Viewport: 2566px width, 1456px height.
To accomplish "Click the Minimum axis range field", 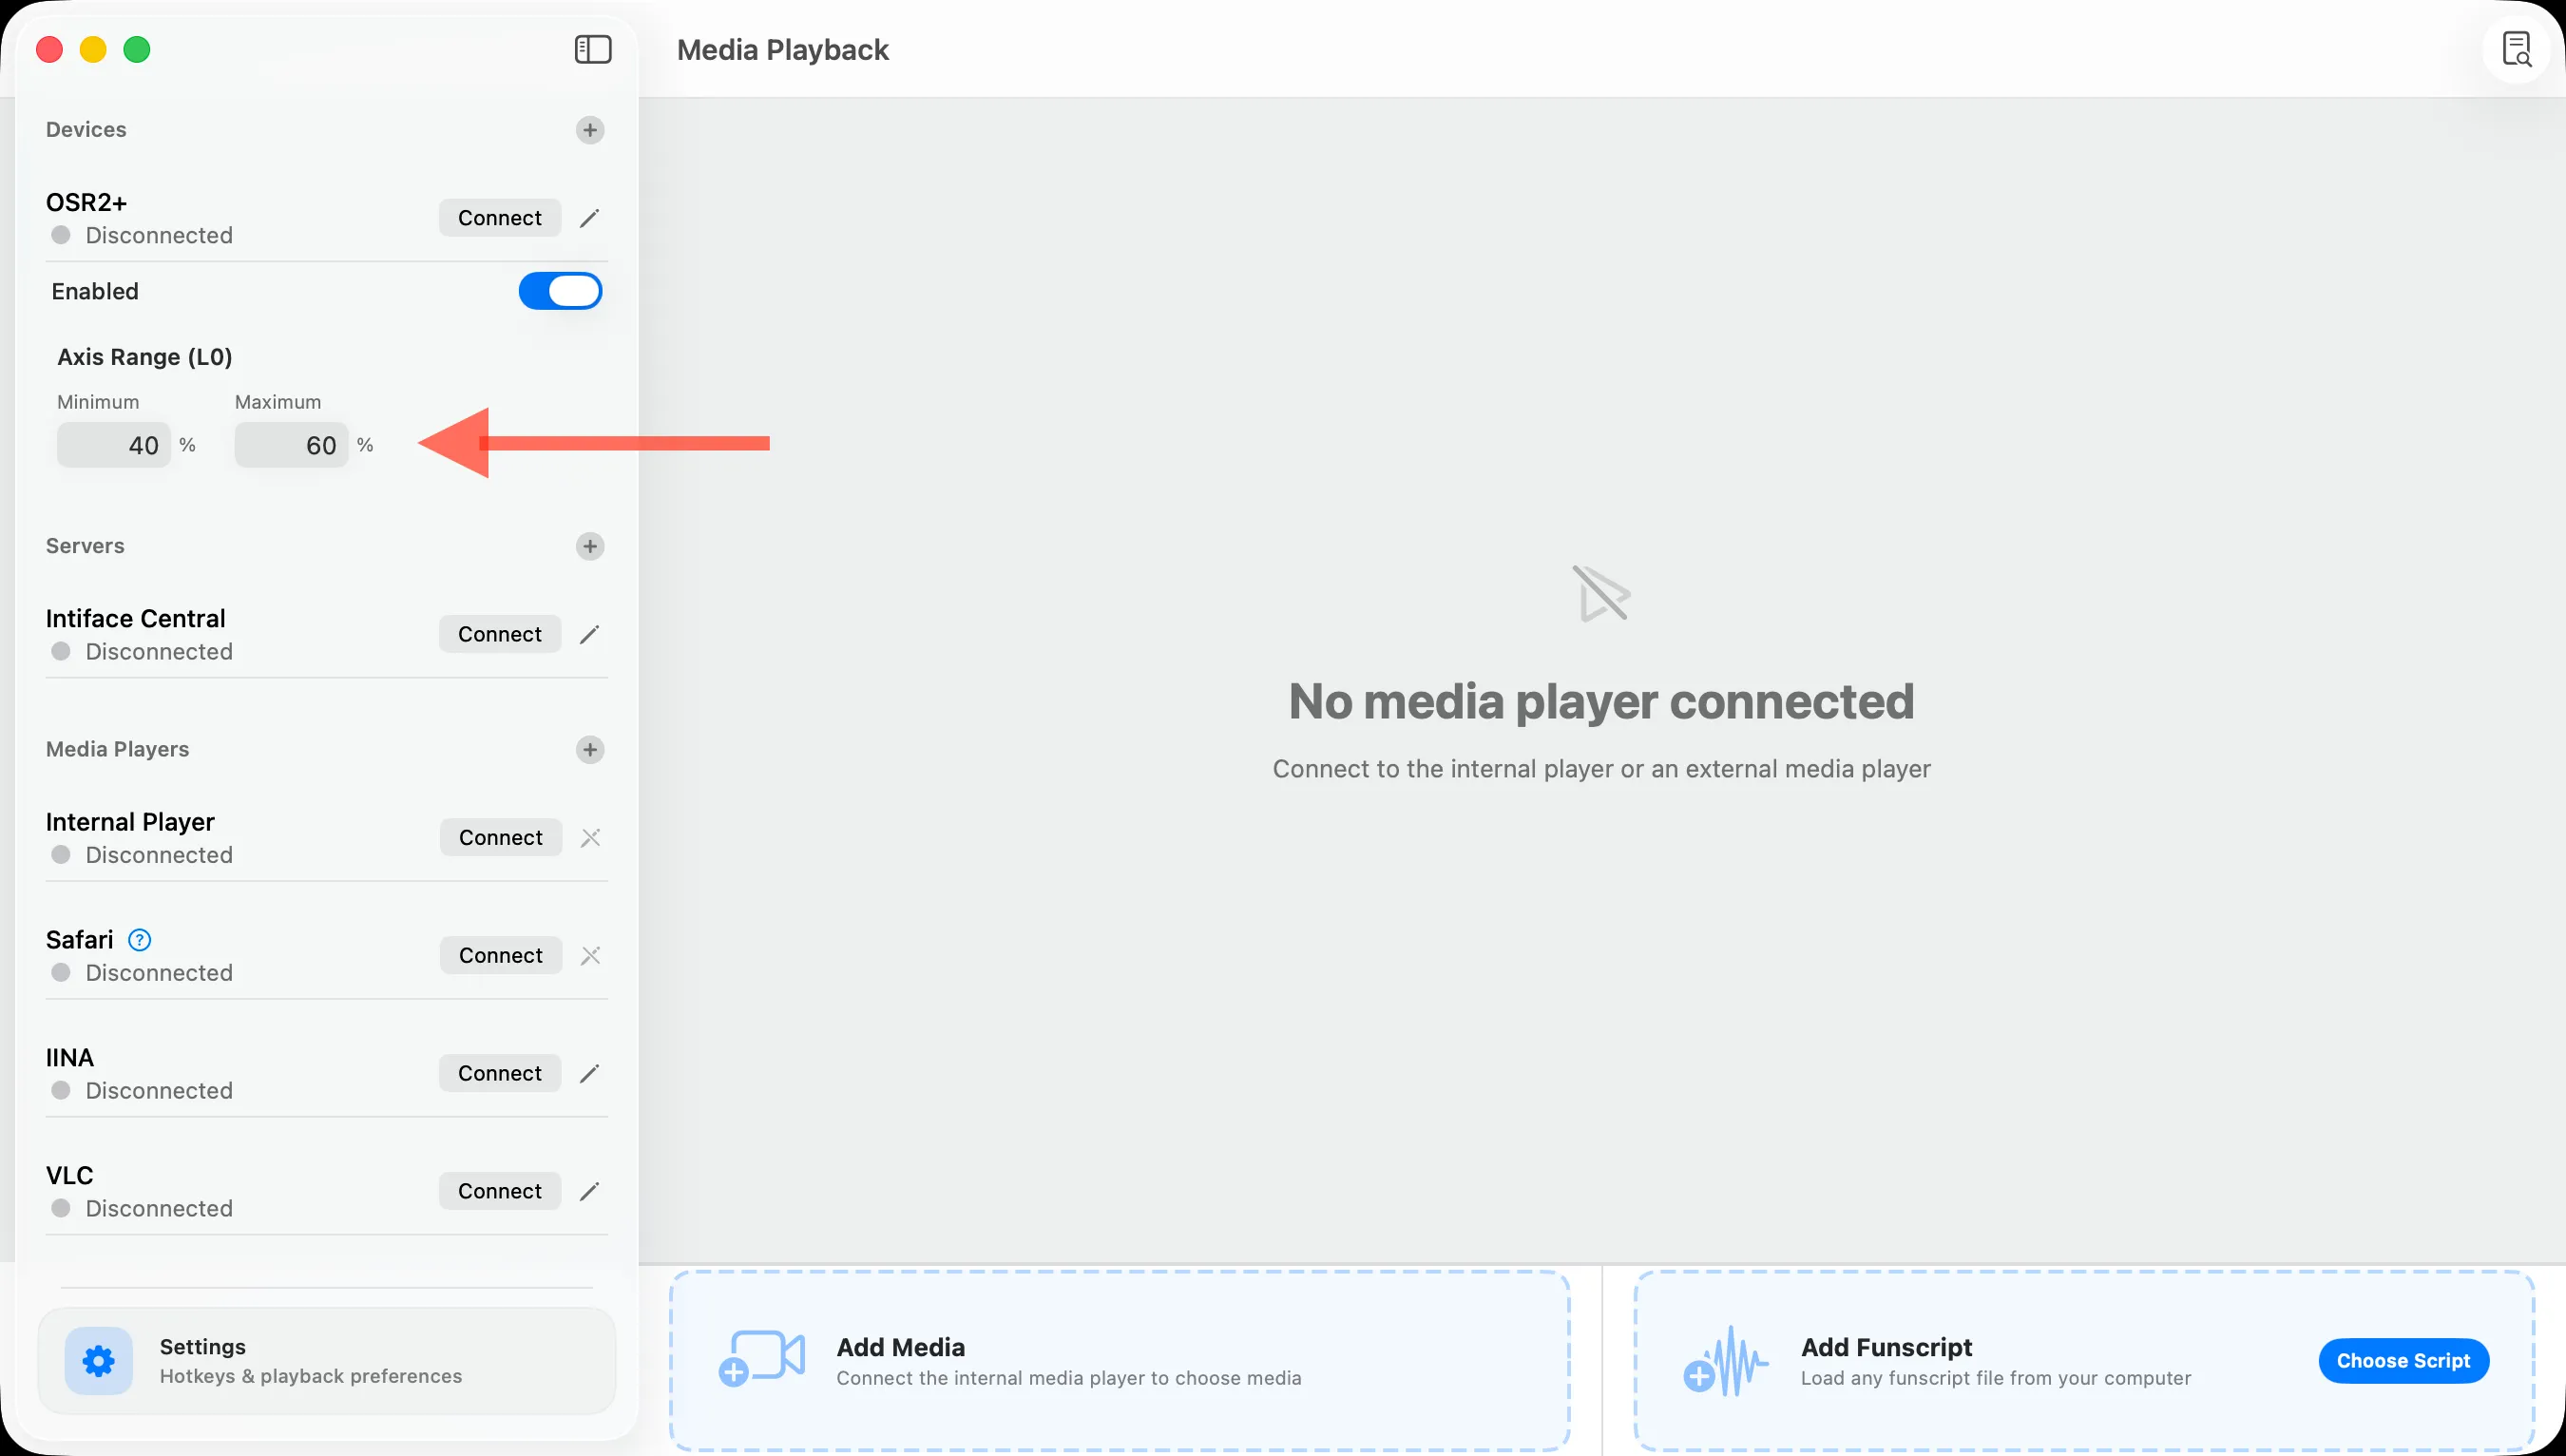I will [x=114, y=445].
